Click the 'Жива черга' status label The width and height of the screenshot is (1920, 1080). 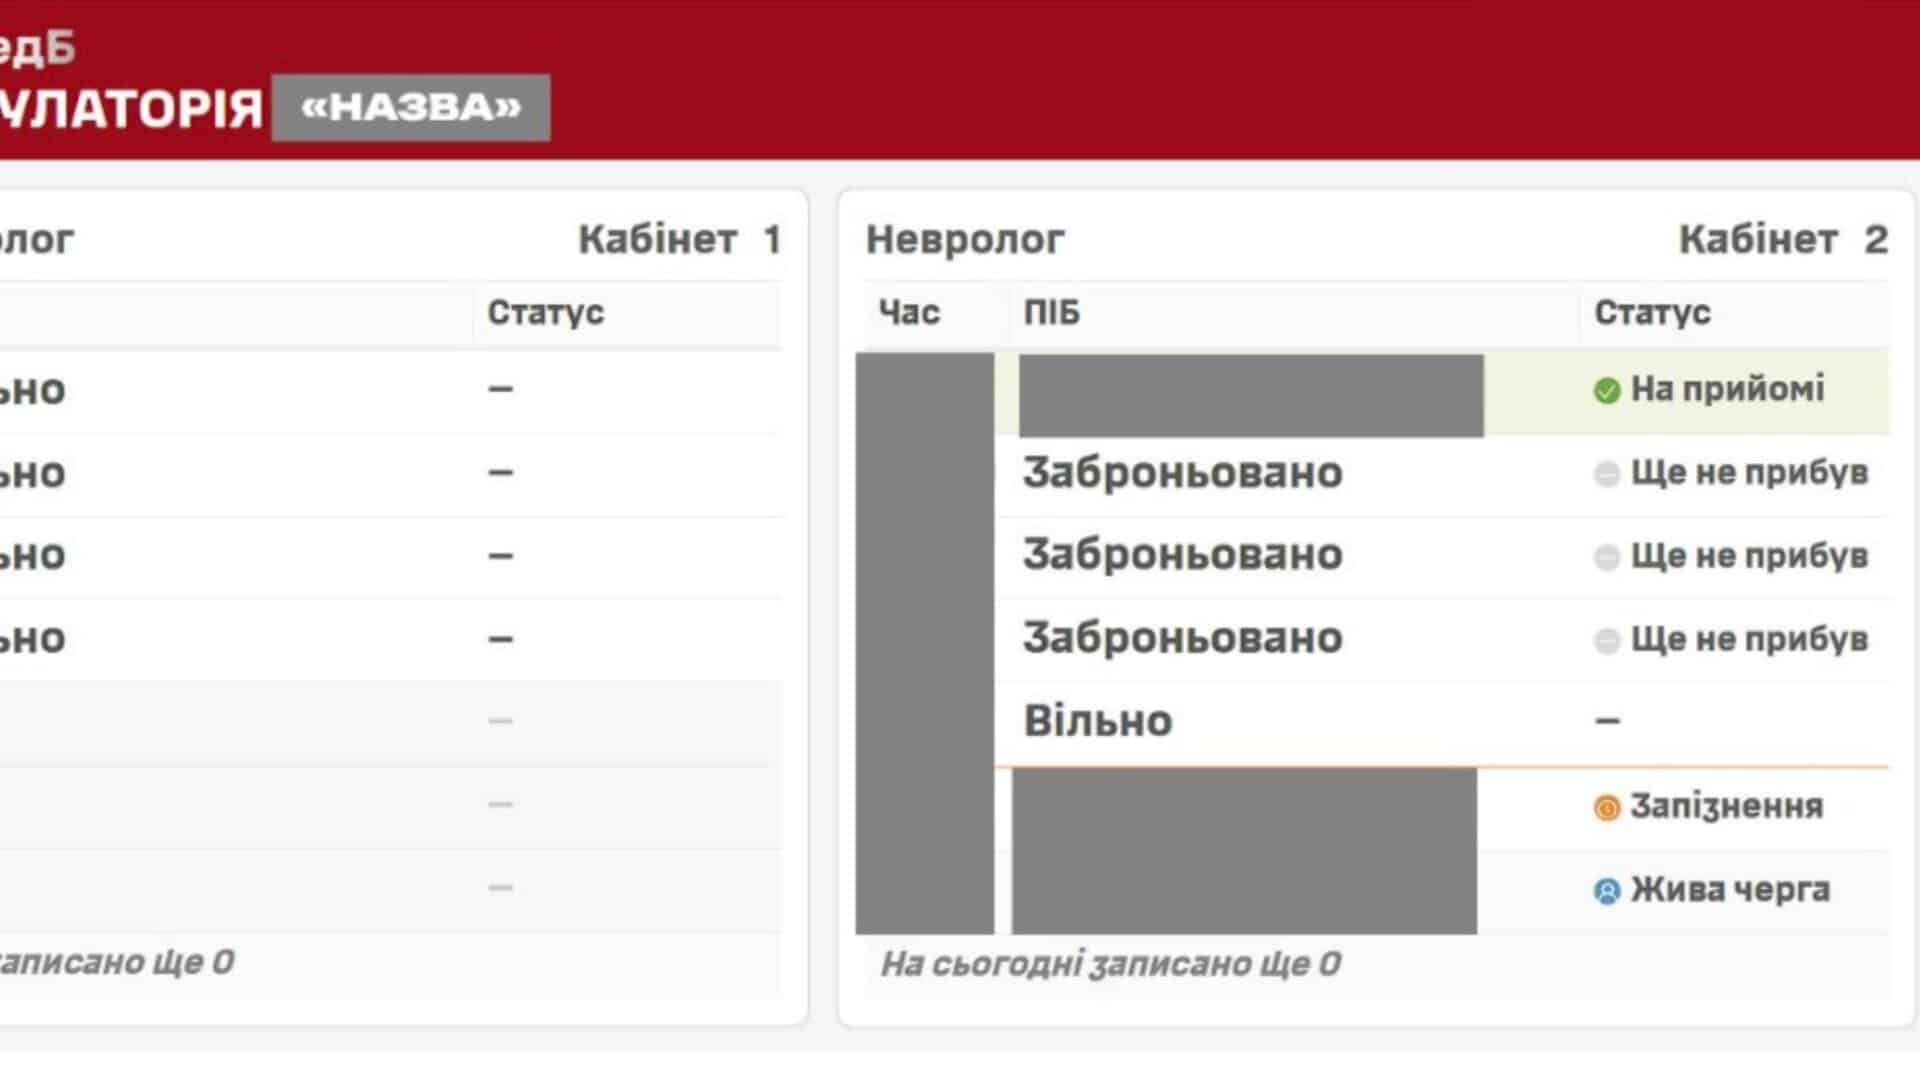1730,889
